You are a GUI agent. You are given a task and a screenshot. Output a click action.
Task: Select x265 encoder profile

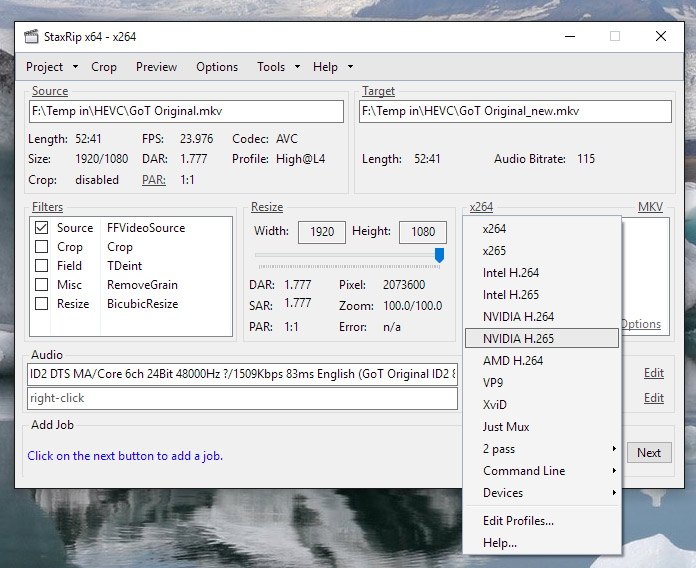pos(542,251)
